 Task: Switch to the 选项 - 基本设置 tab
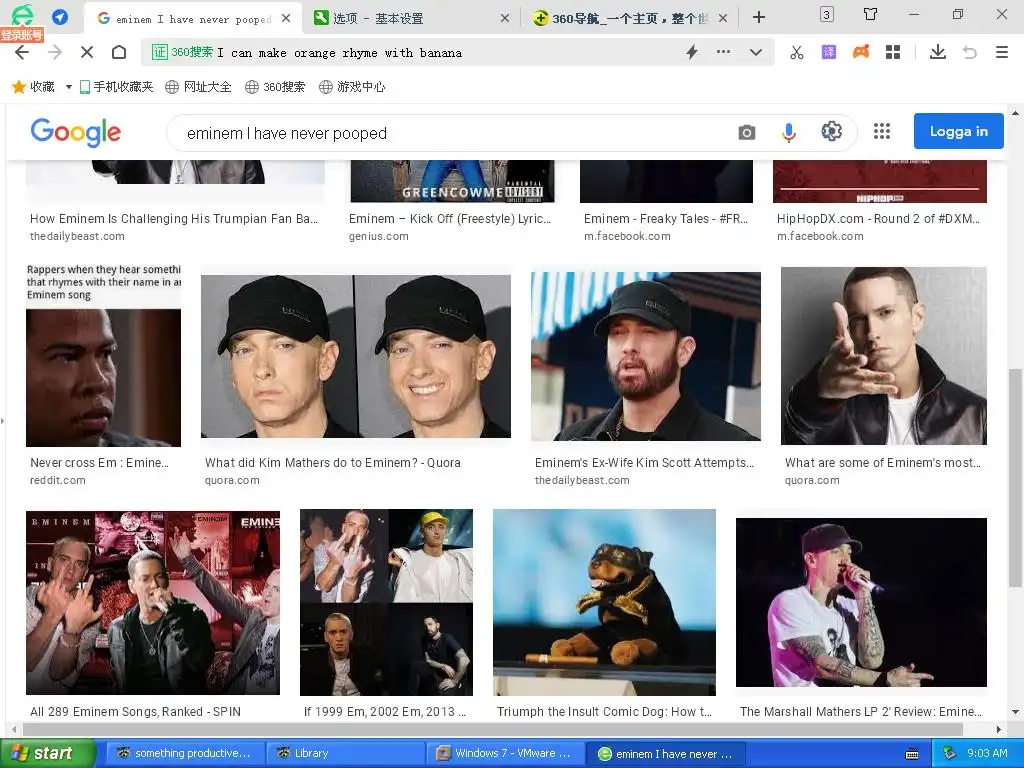pos(411,18)
